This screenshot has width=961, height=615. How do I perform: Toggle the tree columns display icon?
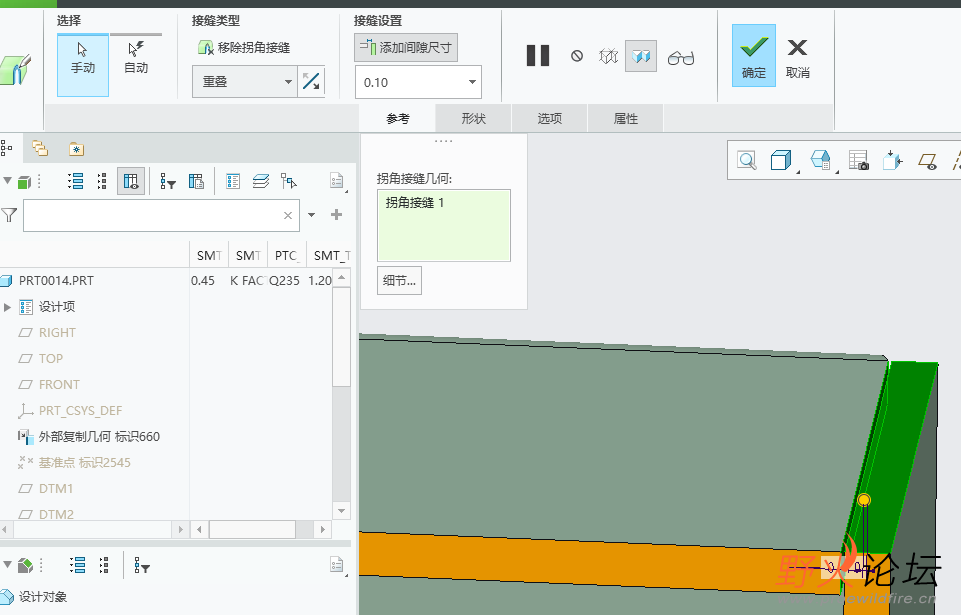tap(131, 181)
